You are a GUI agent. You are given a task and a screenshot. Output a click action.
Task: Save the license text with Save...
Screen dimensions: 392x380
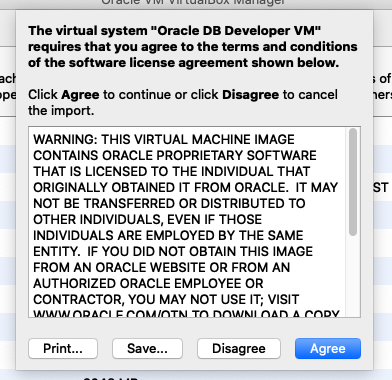[x=147, y=348]
